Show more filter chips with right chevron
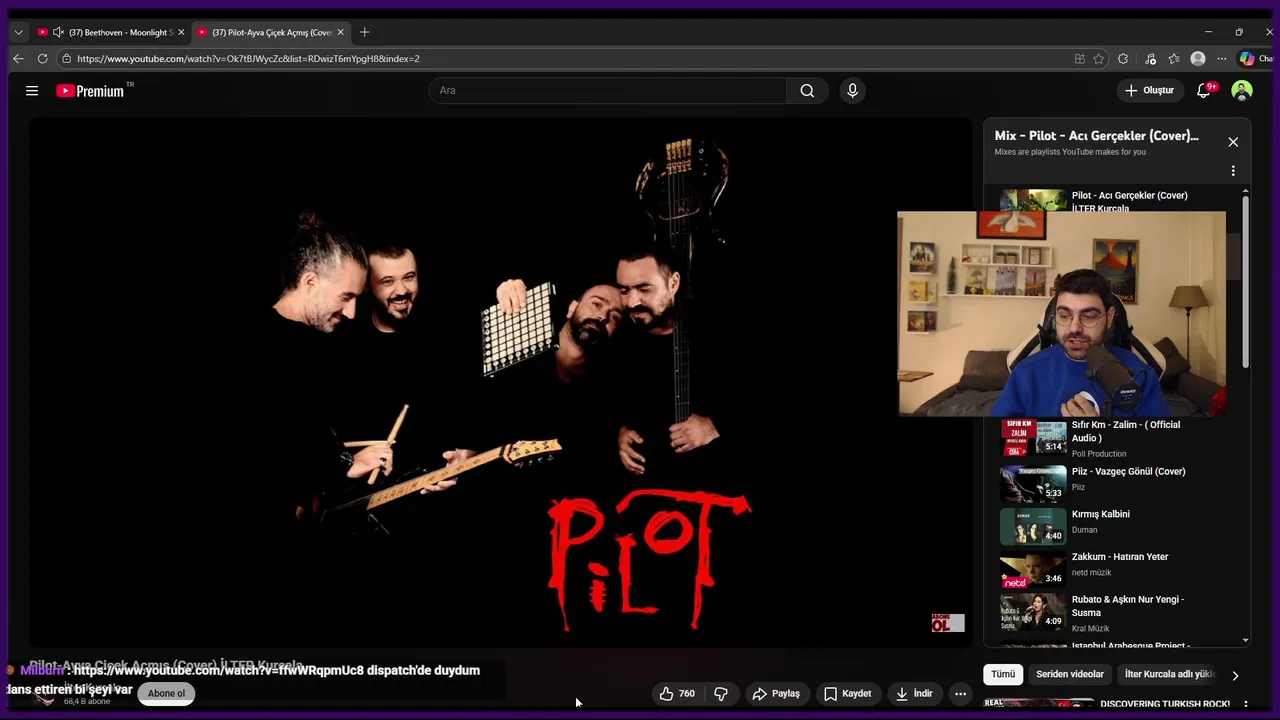This screenshot has width=1280, height=720. (1235, 675)
